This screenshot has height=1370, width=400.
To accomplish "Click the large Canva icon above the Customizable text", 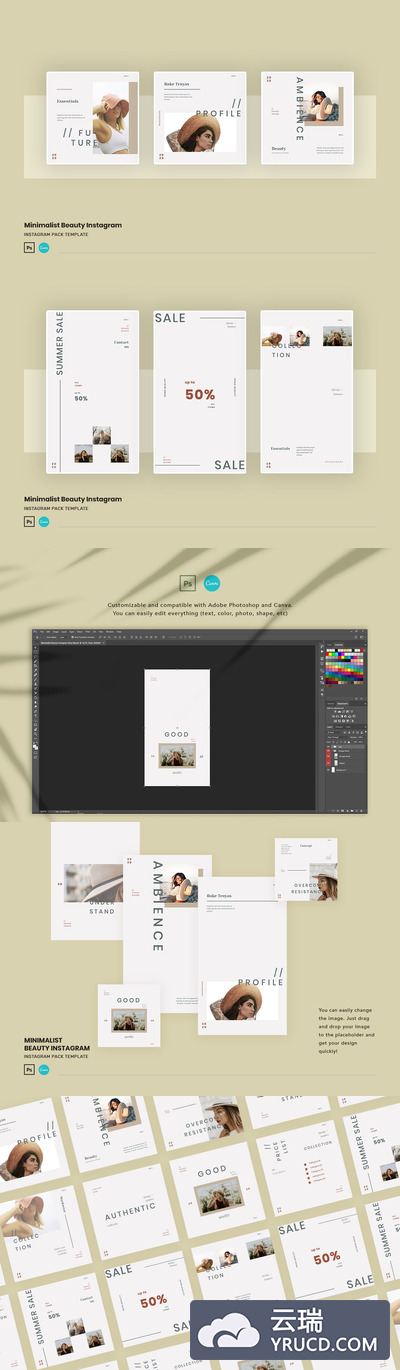I will (x=212, y=584).
